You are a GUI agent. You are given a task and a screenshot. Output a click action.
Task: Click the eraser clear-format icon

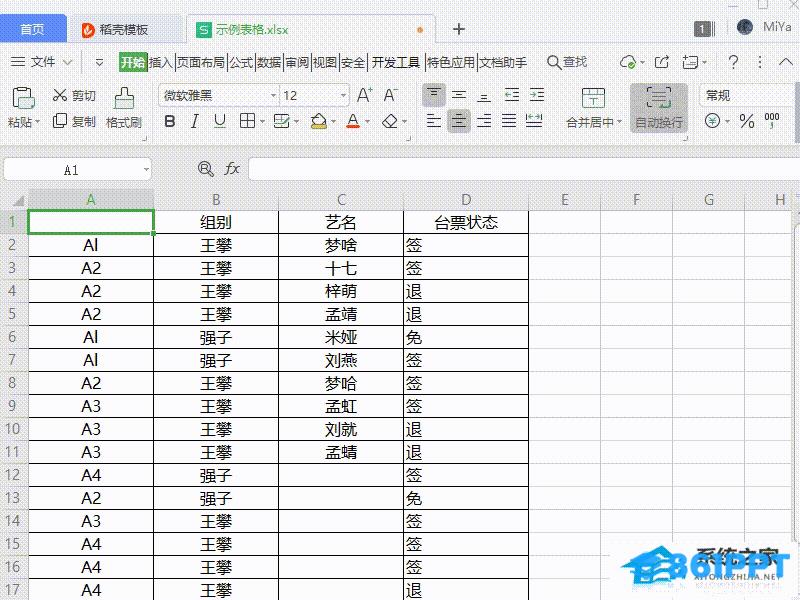click(390, 121)
